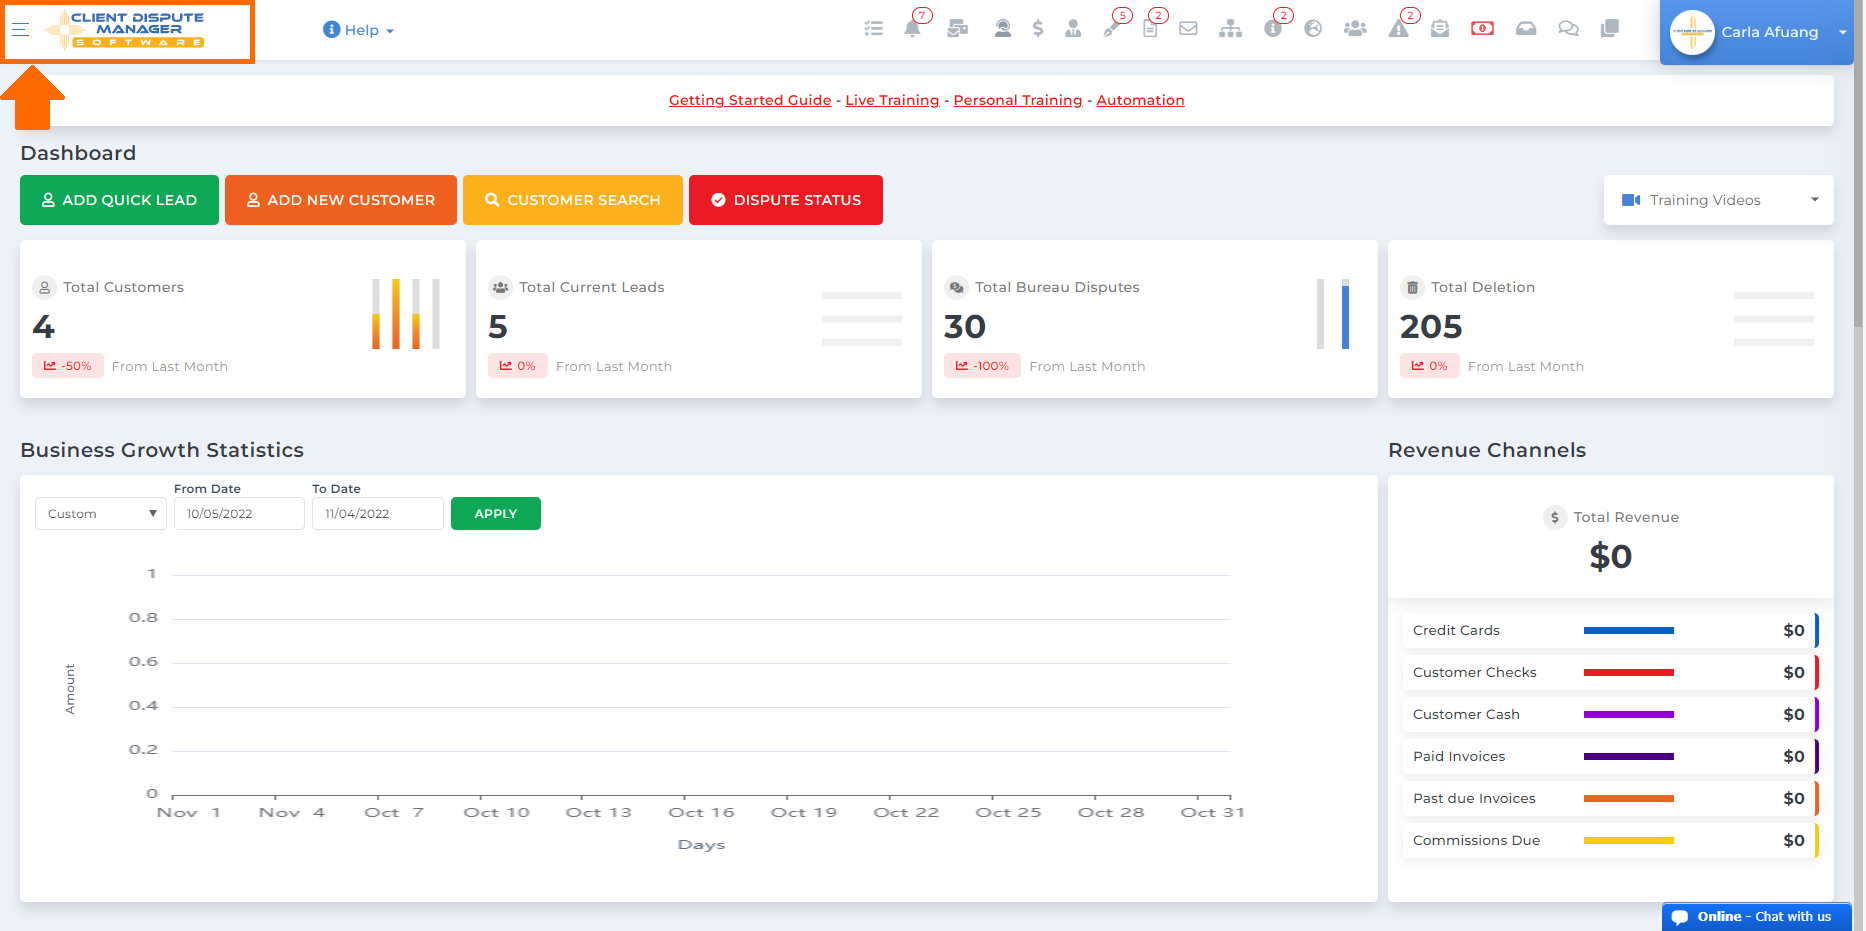This screenshot has height=931, width=1866.
Task: Open the Online Chat with us widget
Action: (x=1757, y=917)
